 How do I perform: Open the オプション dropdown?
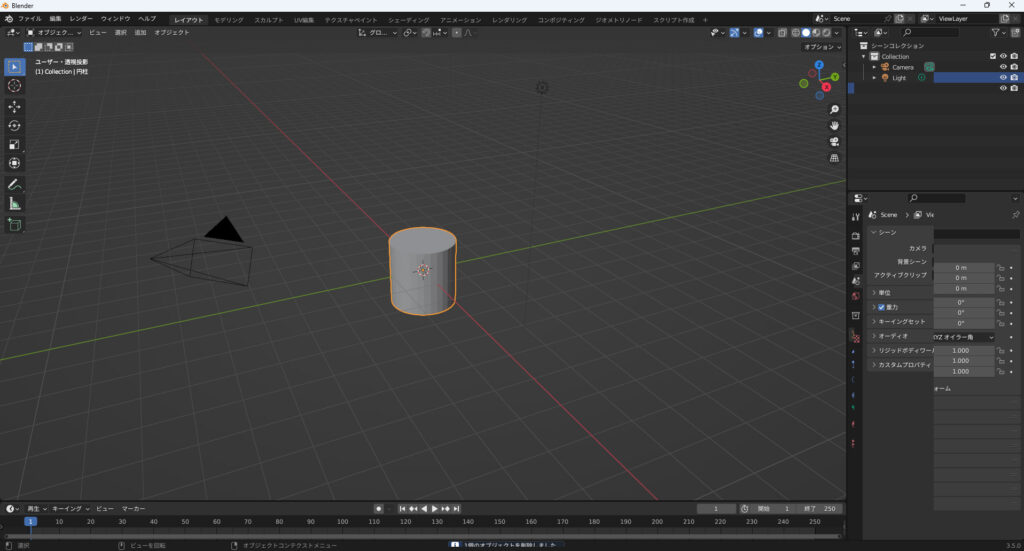(x=822, y=47)
